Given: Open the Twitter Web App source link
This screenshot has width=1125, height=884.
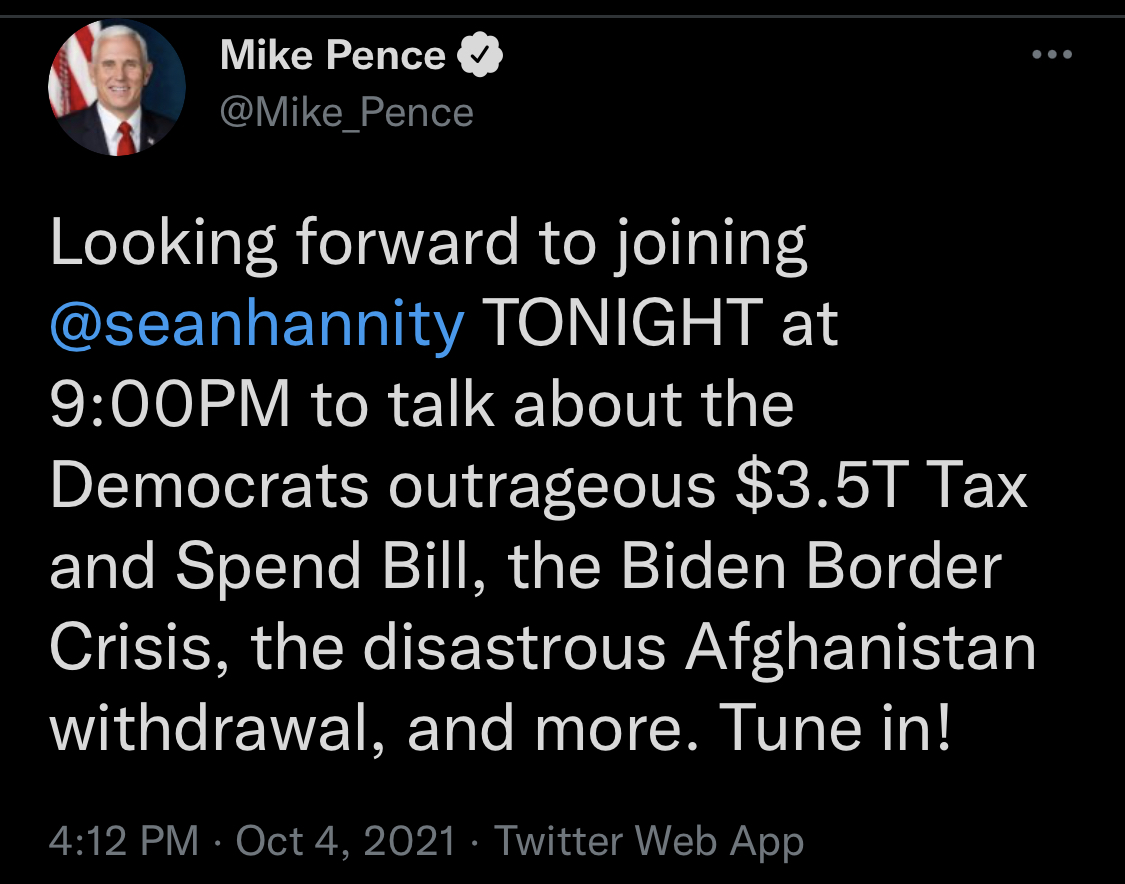Looking at the screenshot, I should [x=649, y=842].
